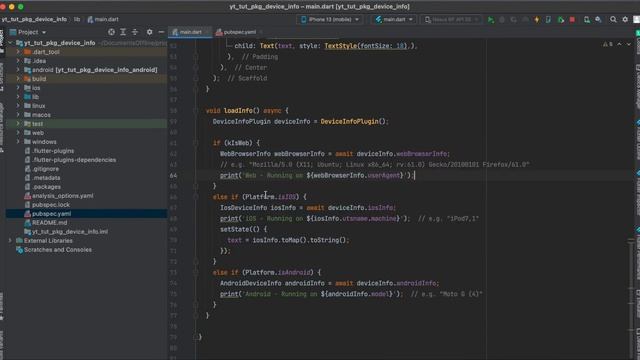
Task: Open the Device Manager toolbar icon
Action: [587, 20]
